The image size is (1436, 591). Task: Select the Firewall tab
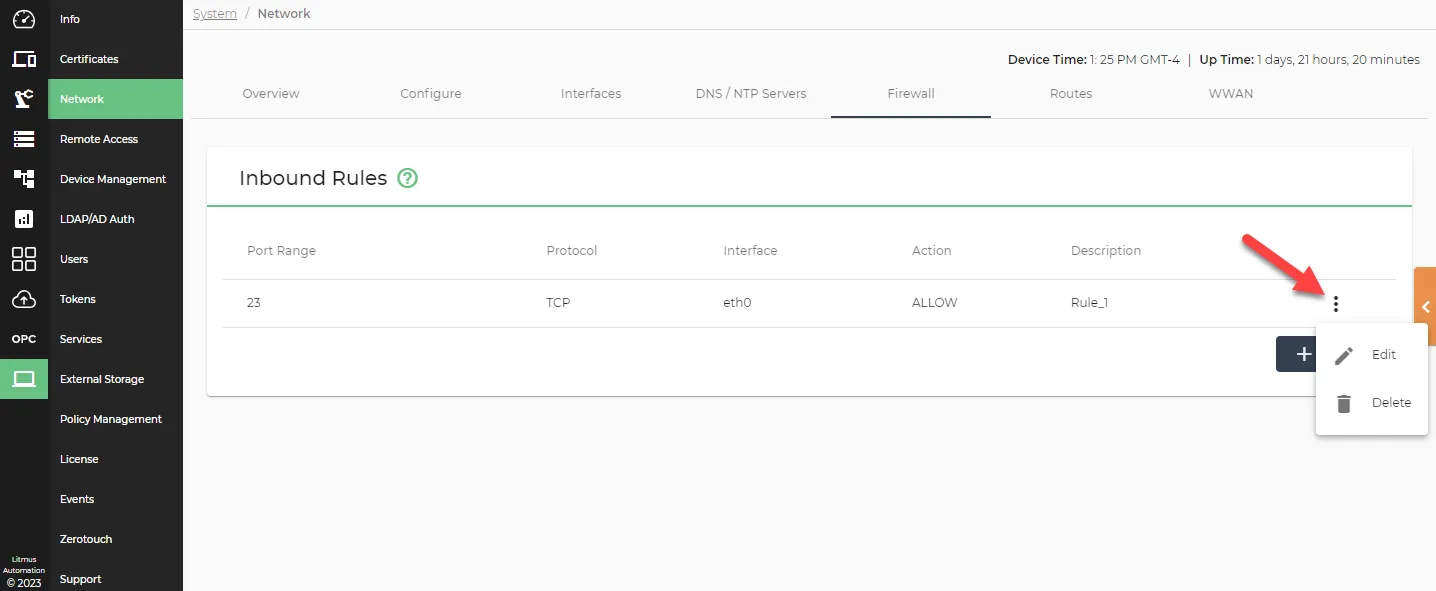click(911, 94)
